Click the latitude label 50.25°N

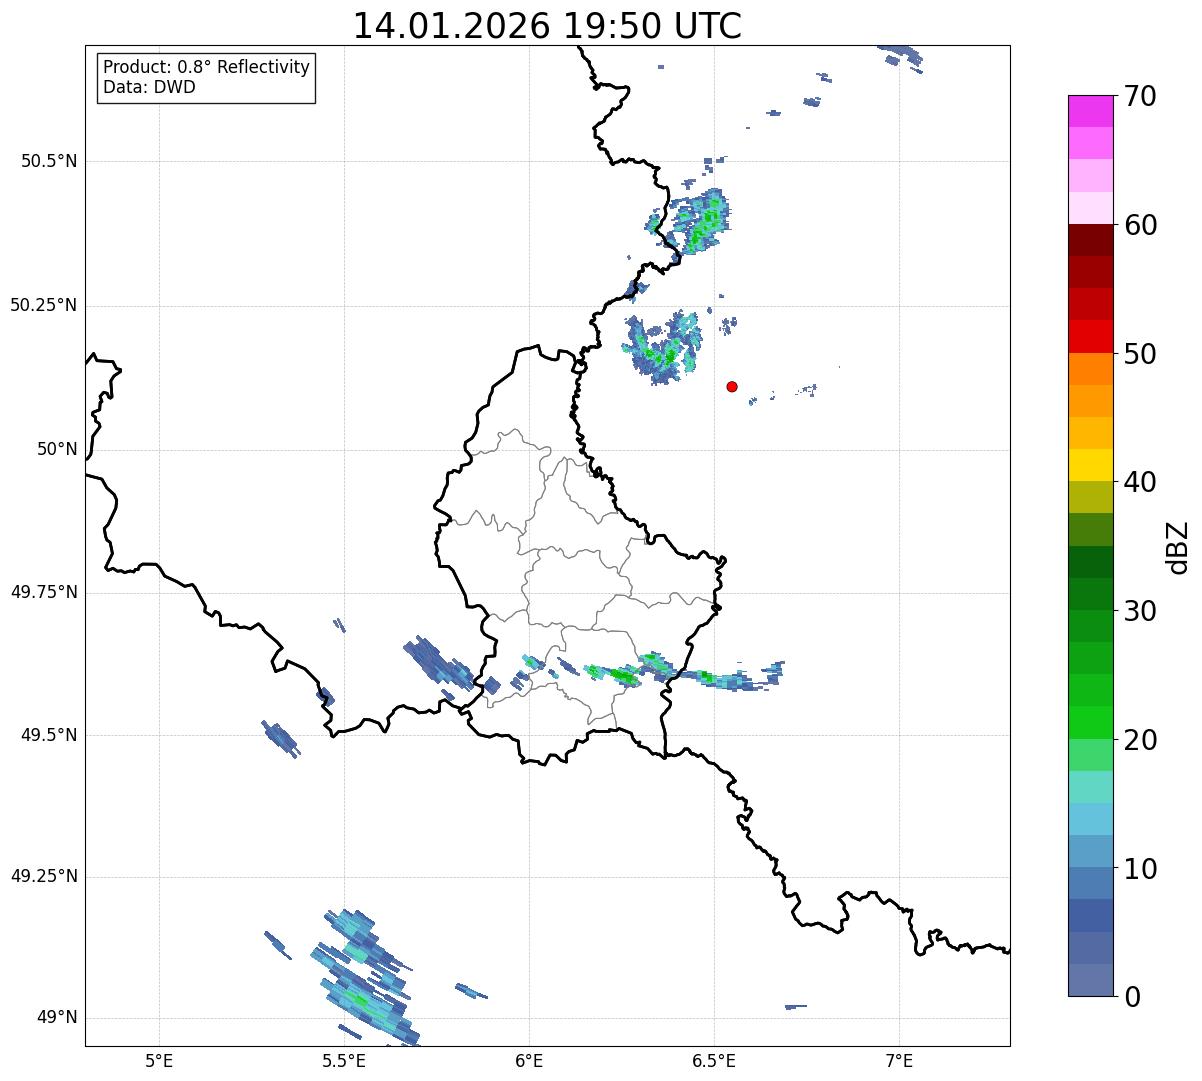tap(43, 306)
